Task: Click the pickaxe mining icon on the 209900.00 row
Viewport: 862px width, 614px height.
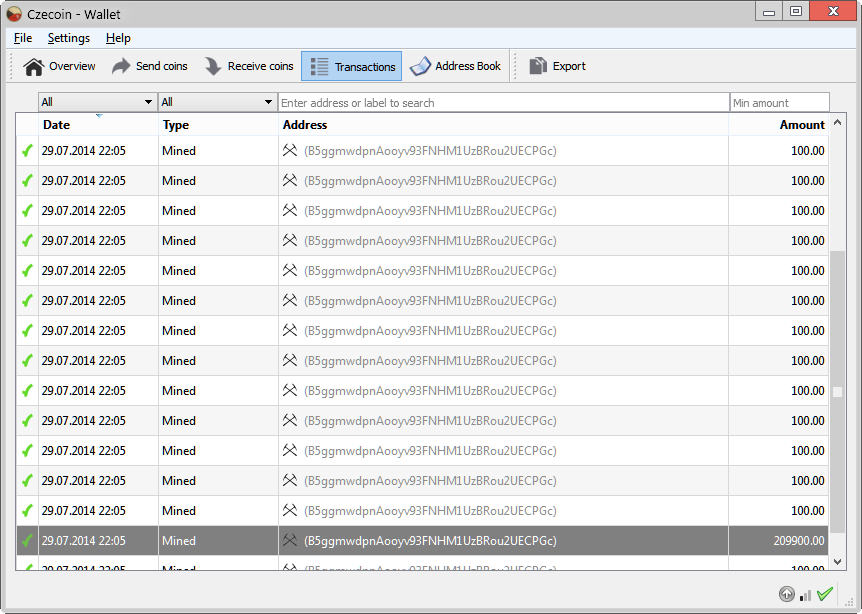Action: point(290,540)
